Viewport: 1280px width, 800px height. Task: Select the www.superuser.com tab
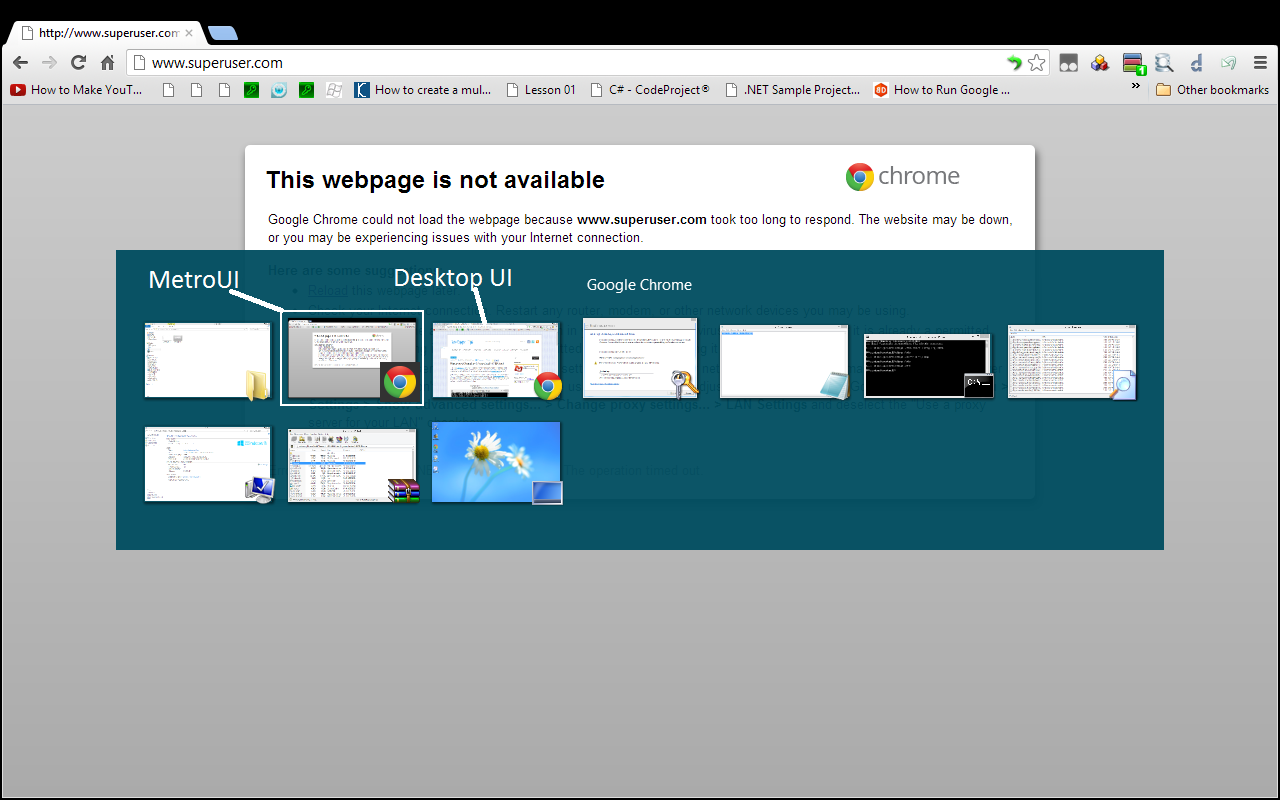click(105, 33)
